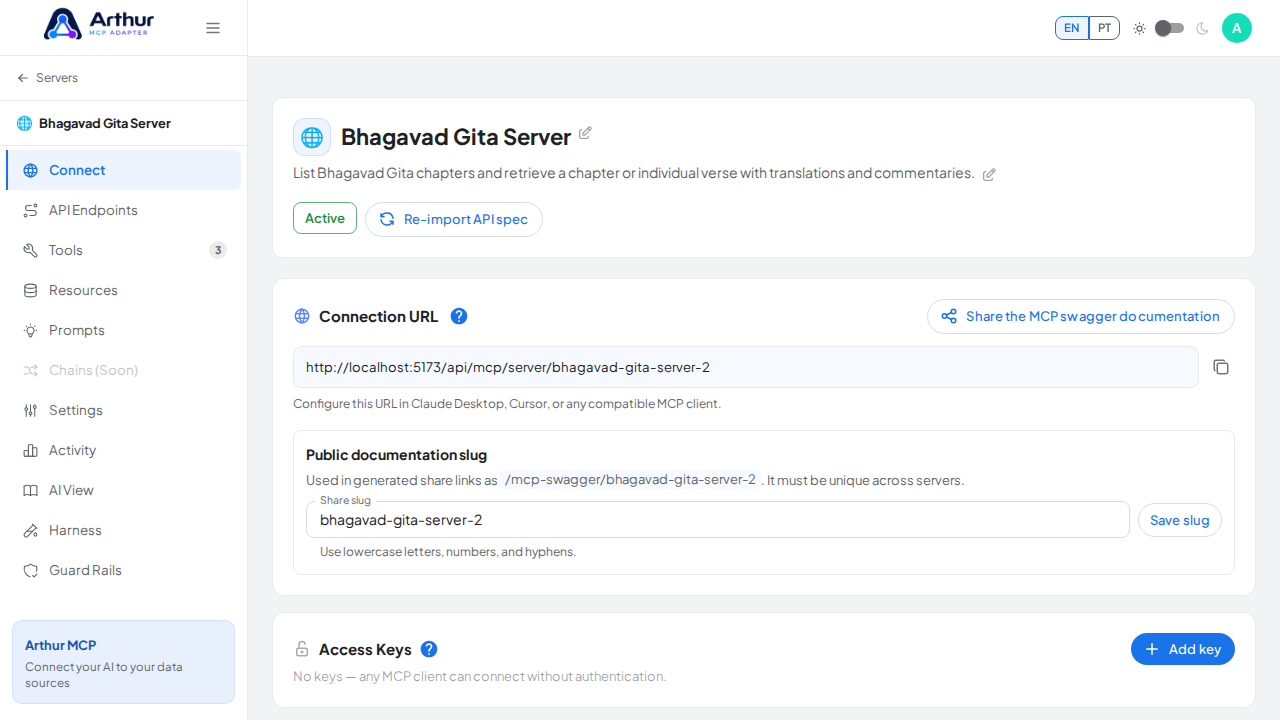The height and width of the screenshot is (720, 1280).
Task: Click the Save slug button
Action: [1180, 520]
